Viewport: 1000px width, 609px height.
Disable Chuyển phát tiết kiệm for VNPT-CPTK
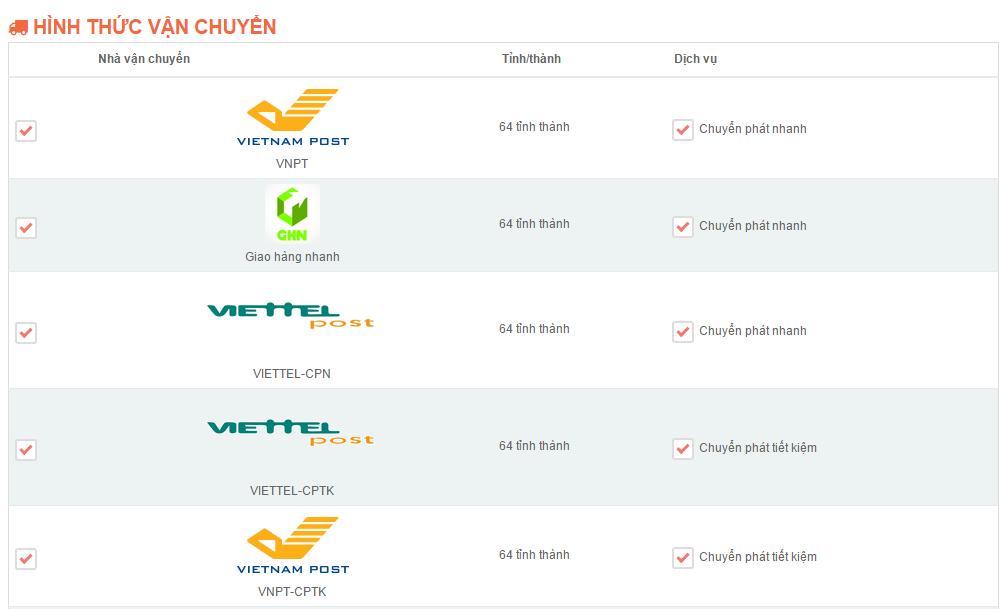click(x=683, y=557)
